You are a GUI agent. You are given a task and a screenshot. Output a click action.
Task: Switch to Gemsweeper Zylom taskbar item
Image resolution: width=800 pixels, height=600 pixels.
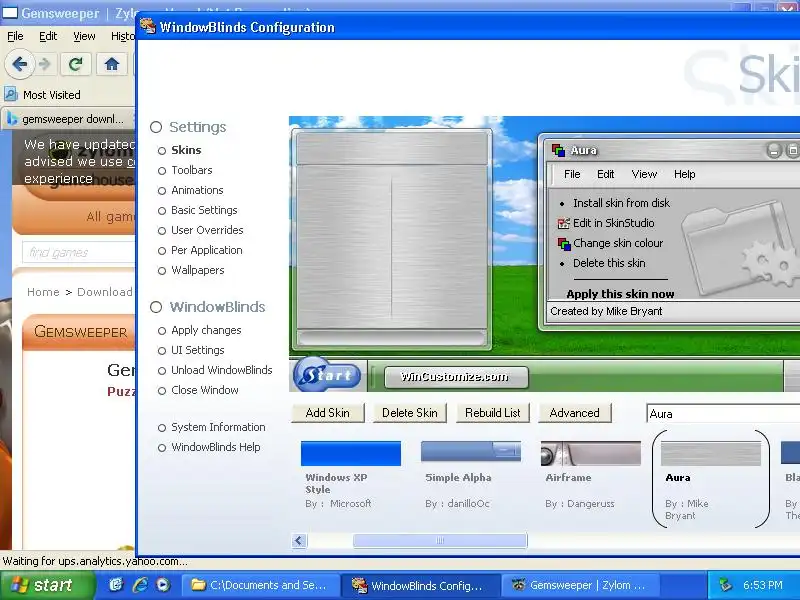(581, 585)
